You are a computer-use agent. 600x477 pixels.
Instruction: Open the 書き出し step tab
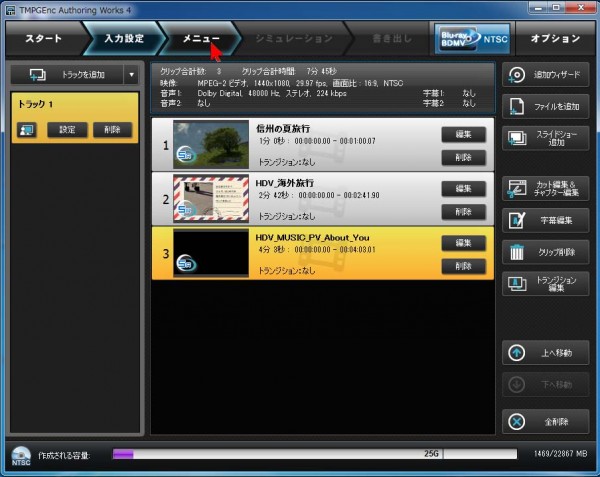pyautogui.click(x=392, y=38)
